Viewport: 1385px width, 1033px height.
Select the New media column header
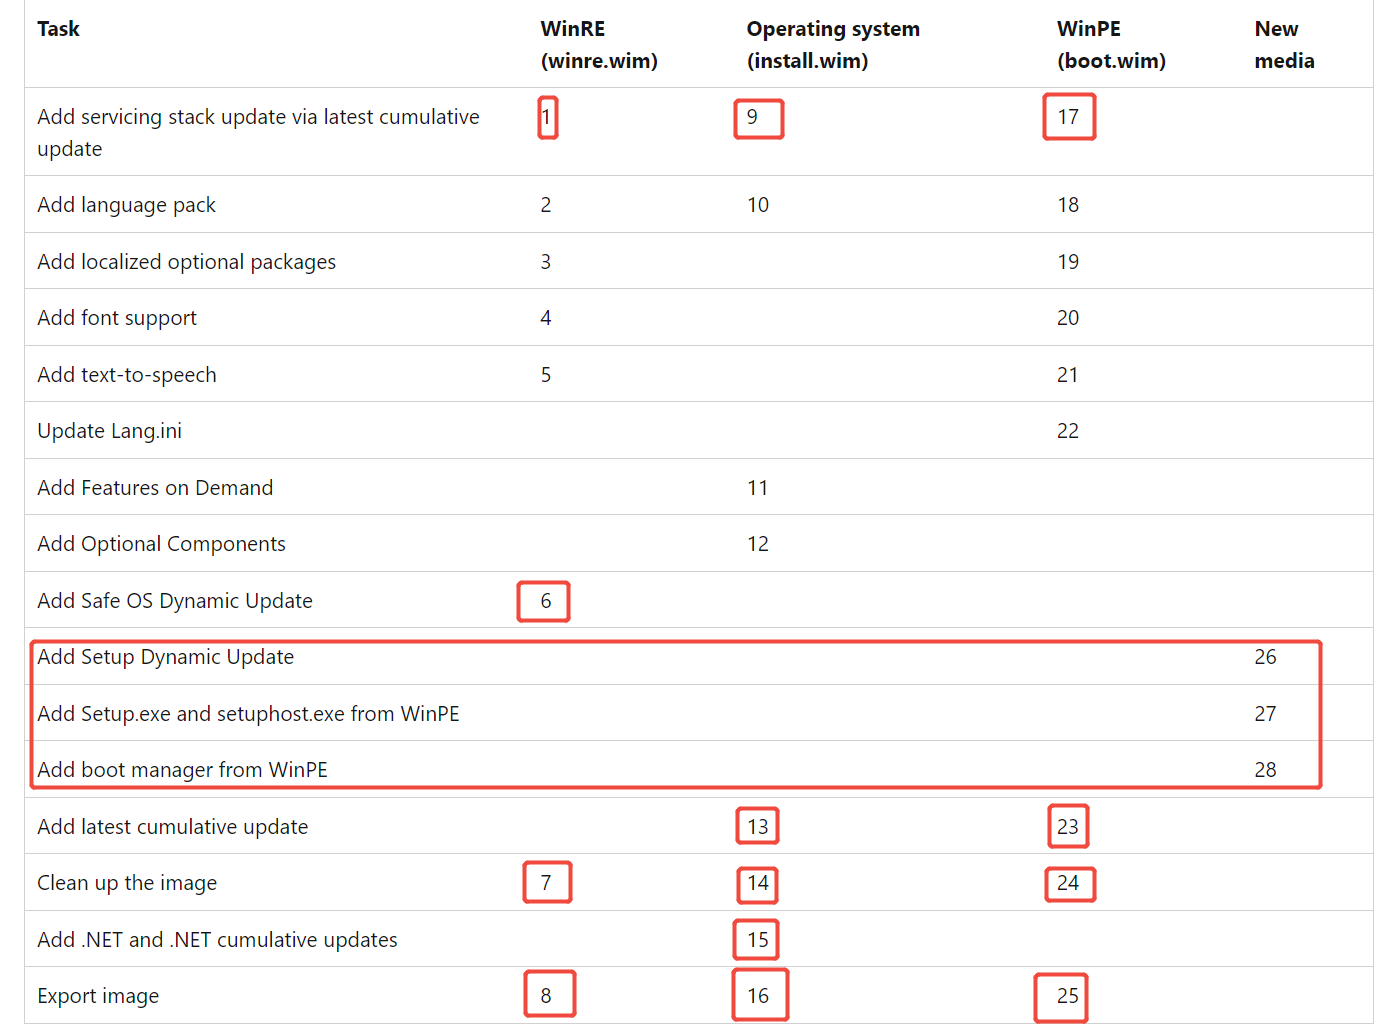click(x=1284, y=45)
